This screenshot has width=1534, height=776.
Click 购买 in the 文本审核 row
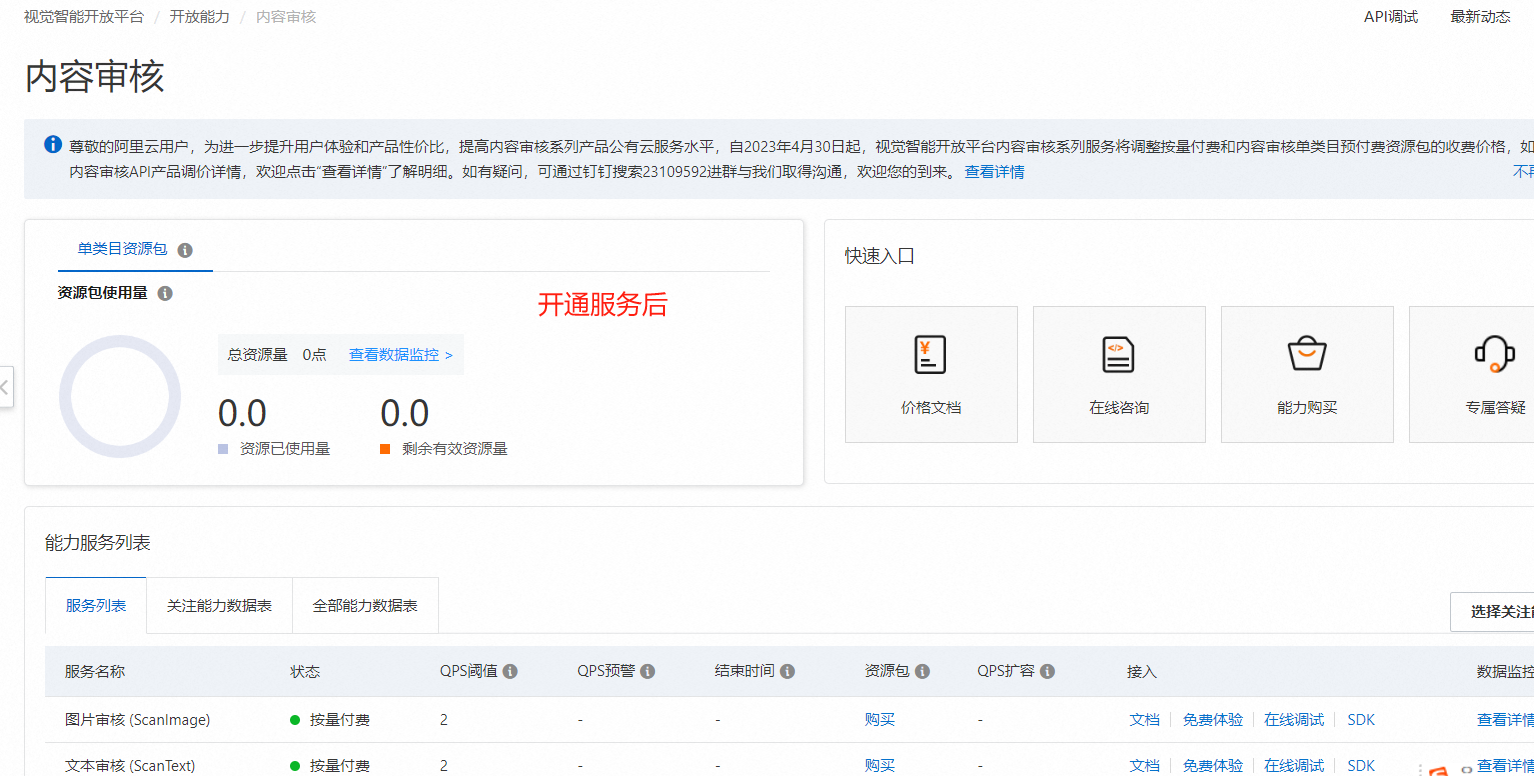click(x=880, y=765)
